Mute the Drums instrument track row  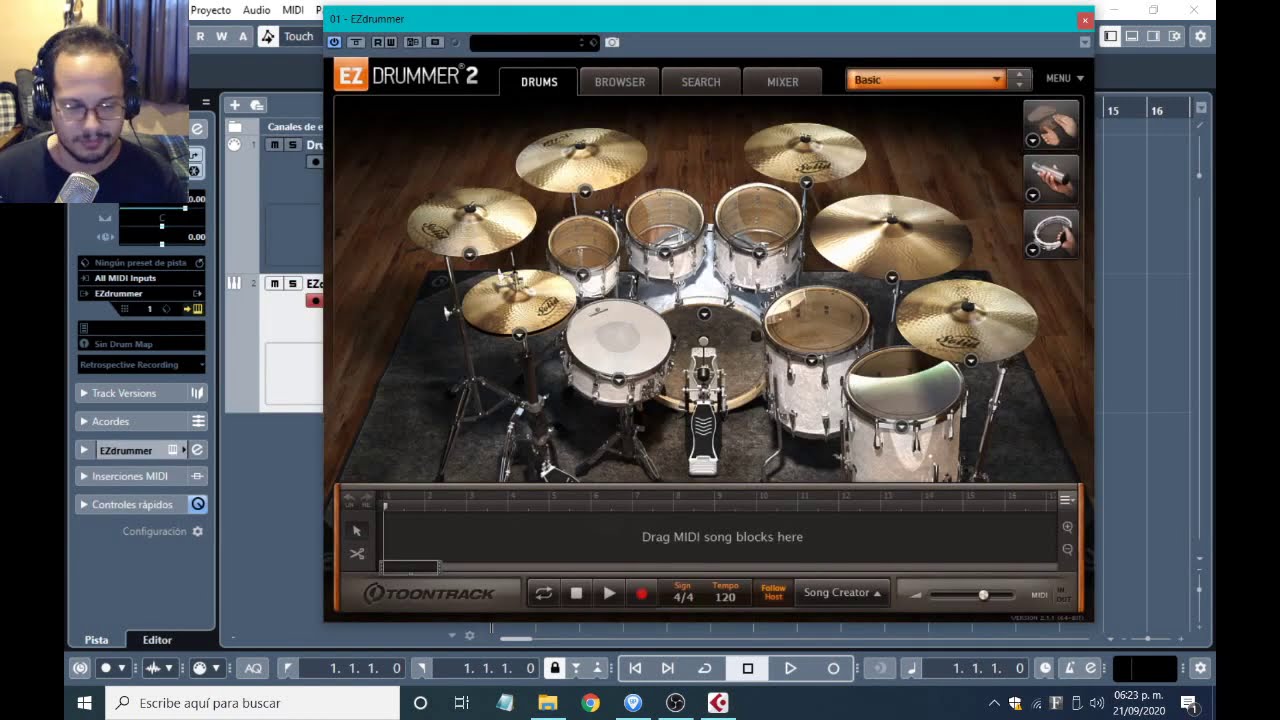click(274, 145)
